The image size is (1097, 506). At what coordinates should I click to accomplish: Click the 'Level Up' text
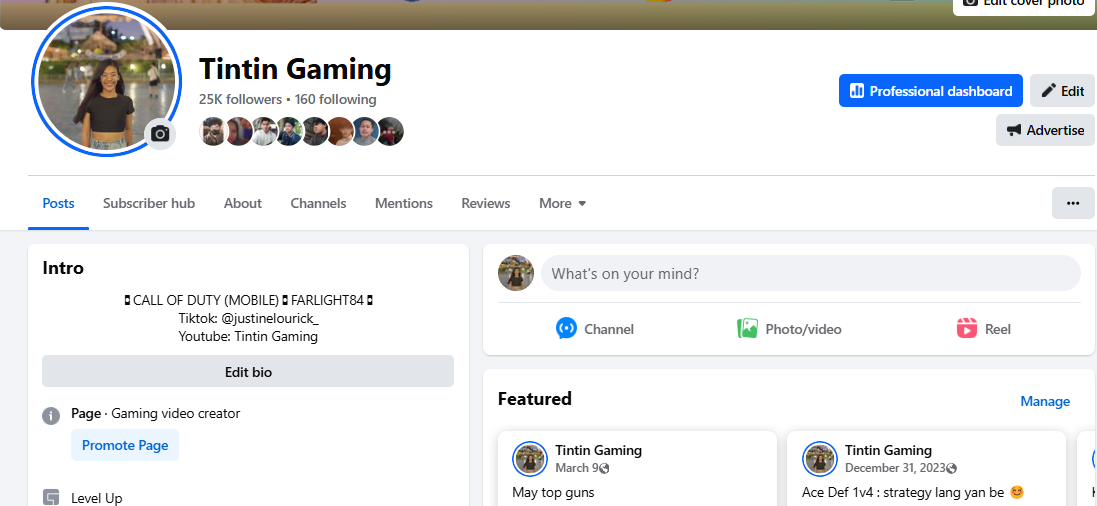coord(97,498)
